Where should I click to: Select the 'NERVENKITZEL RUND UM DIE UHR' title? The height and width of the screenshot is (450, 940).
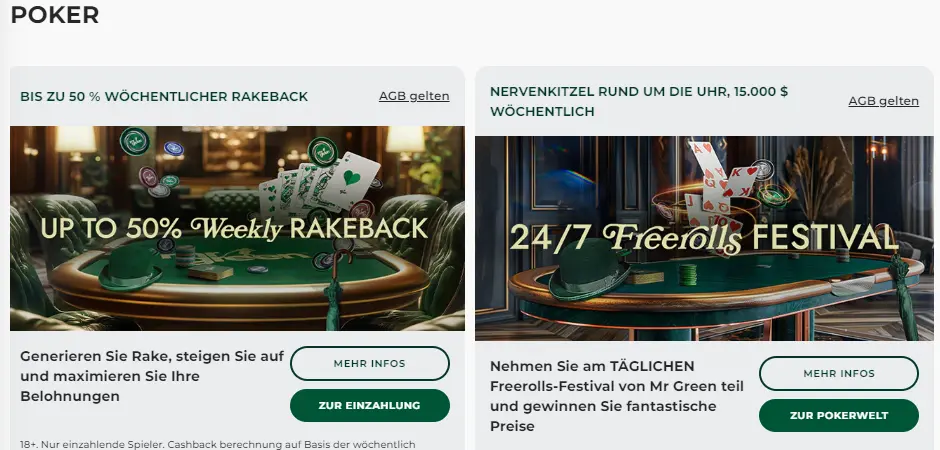[639, 101]
